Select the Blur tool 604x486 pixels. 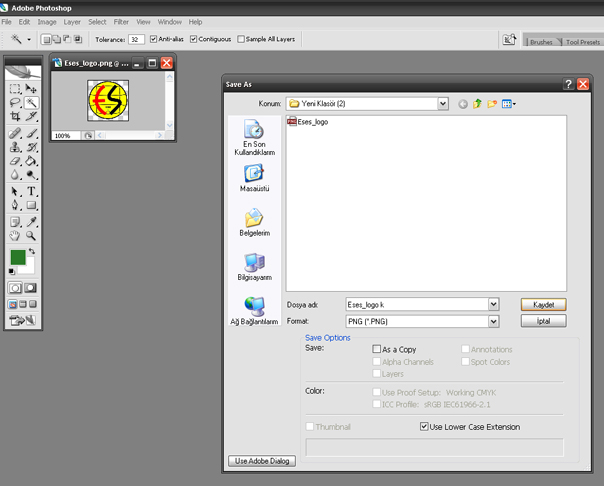tap(15, 175)
